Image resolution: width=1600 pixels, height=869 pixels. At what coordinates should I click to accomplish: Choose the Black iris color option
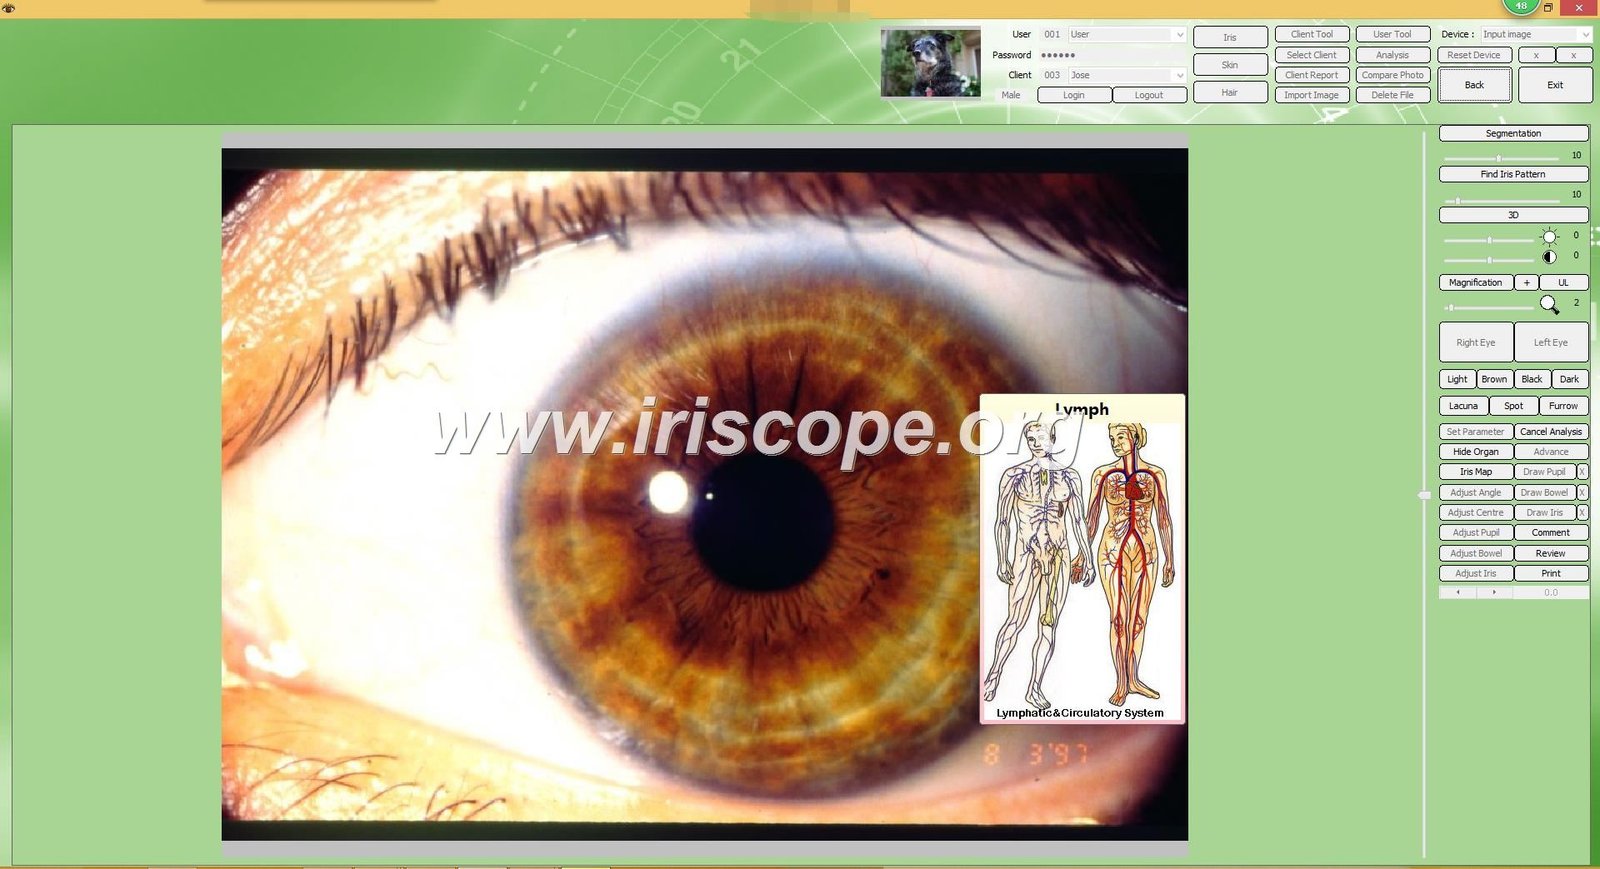[1532, 379]
